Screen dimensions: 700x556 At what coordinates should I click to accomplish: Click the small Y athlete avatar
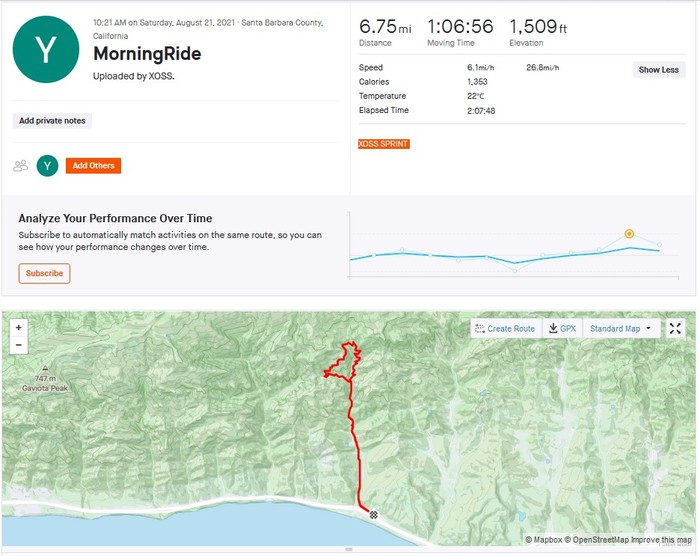point(47,166)
